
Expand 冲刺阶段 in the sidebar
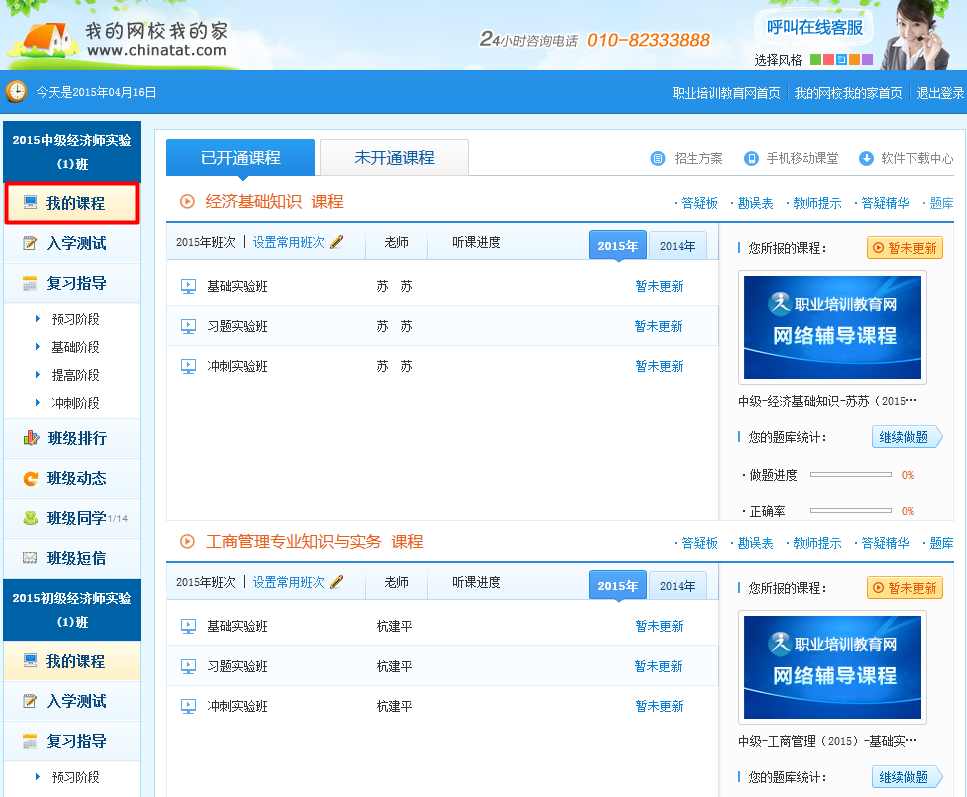point(75,403)
